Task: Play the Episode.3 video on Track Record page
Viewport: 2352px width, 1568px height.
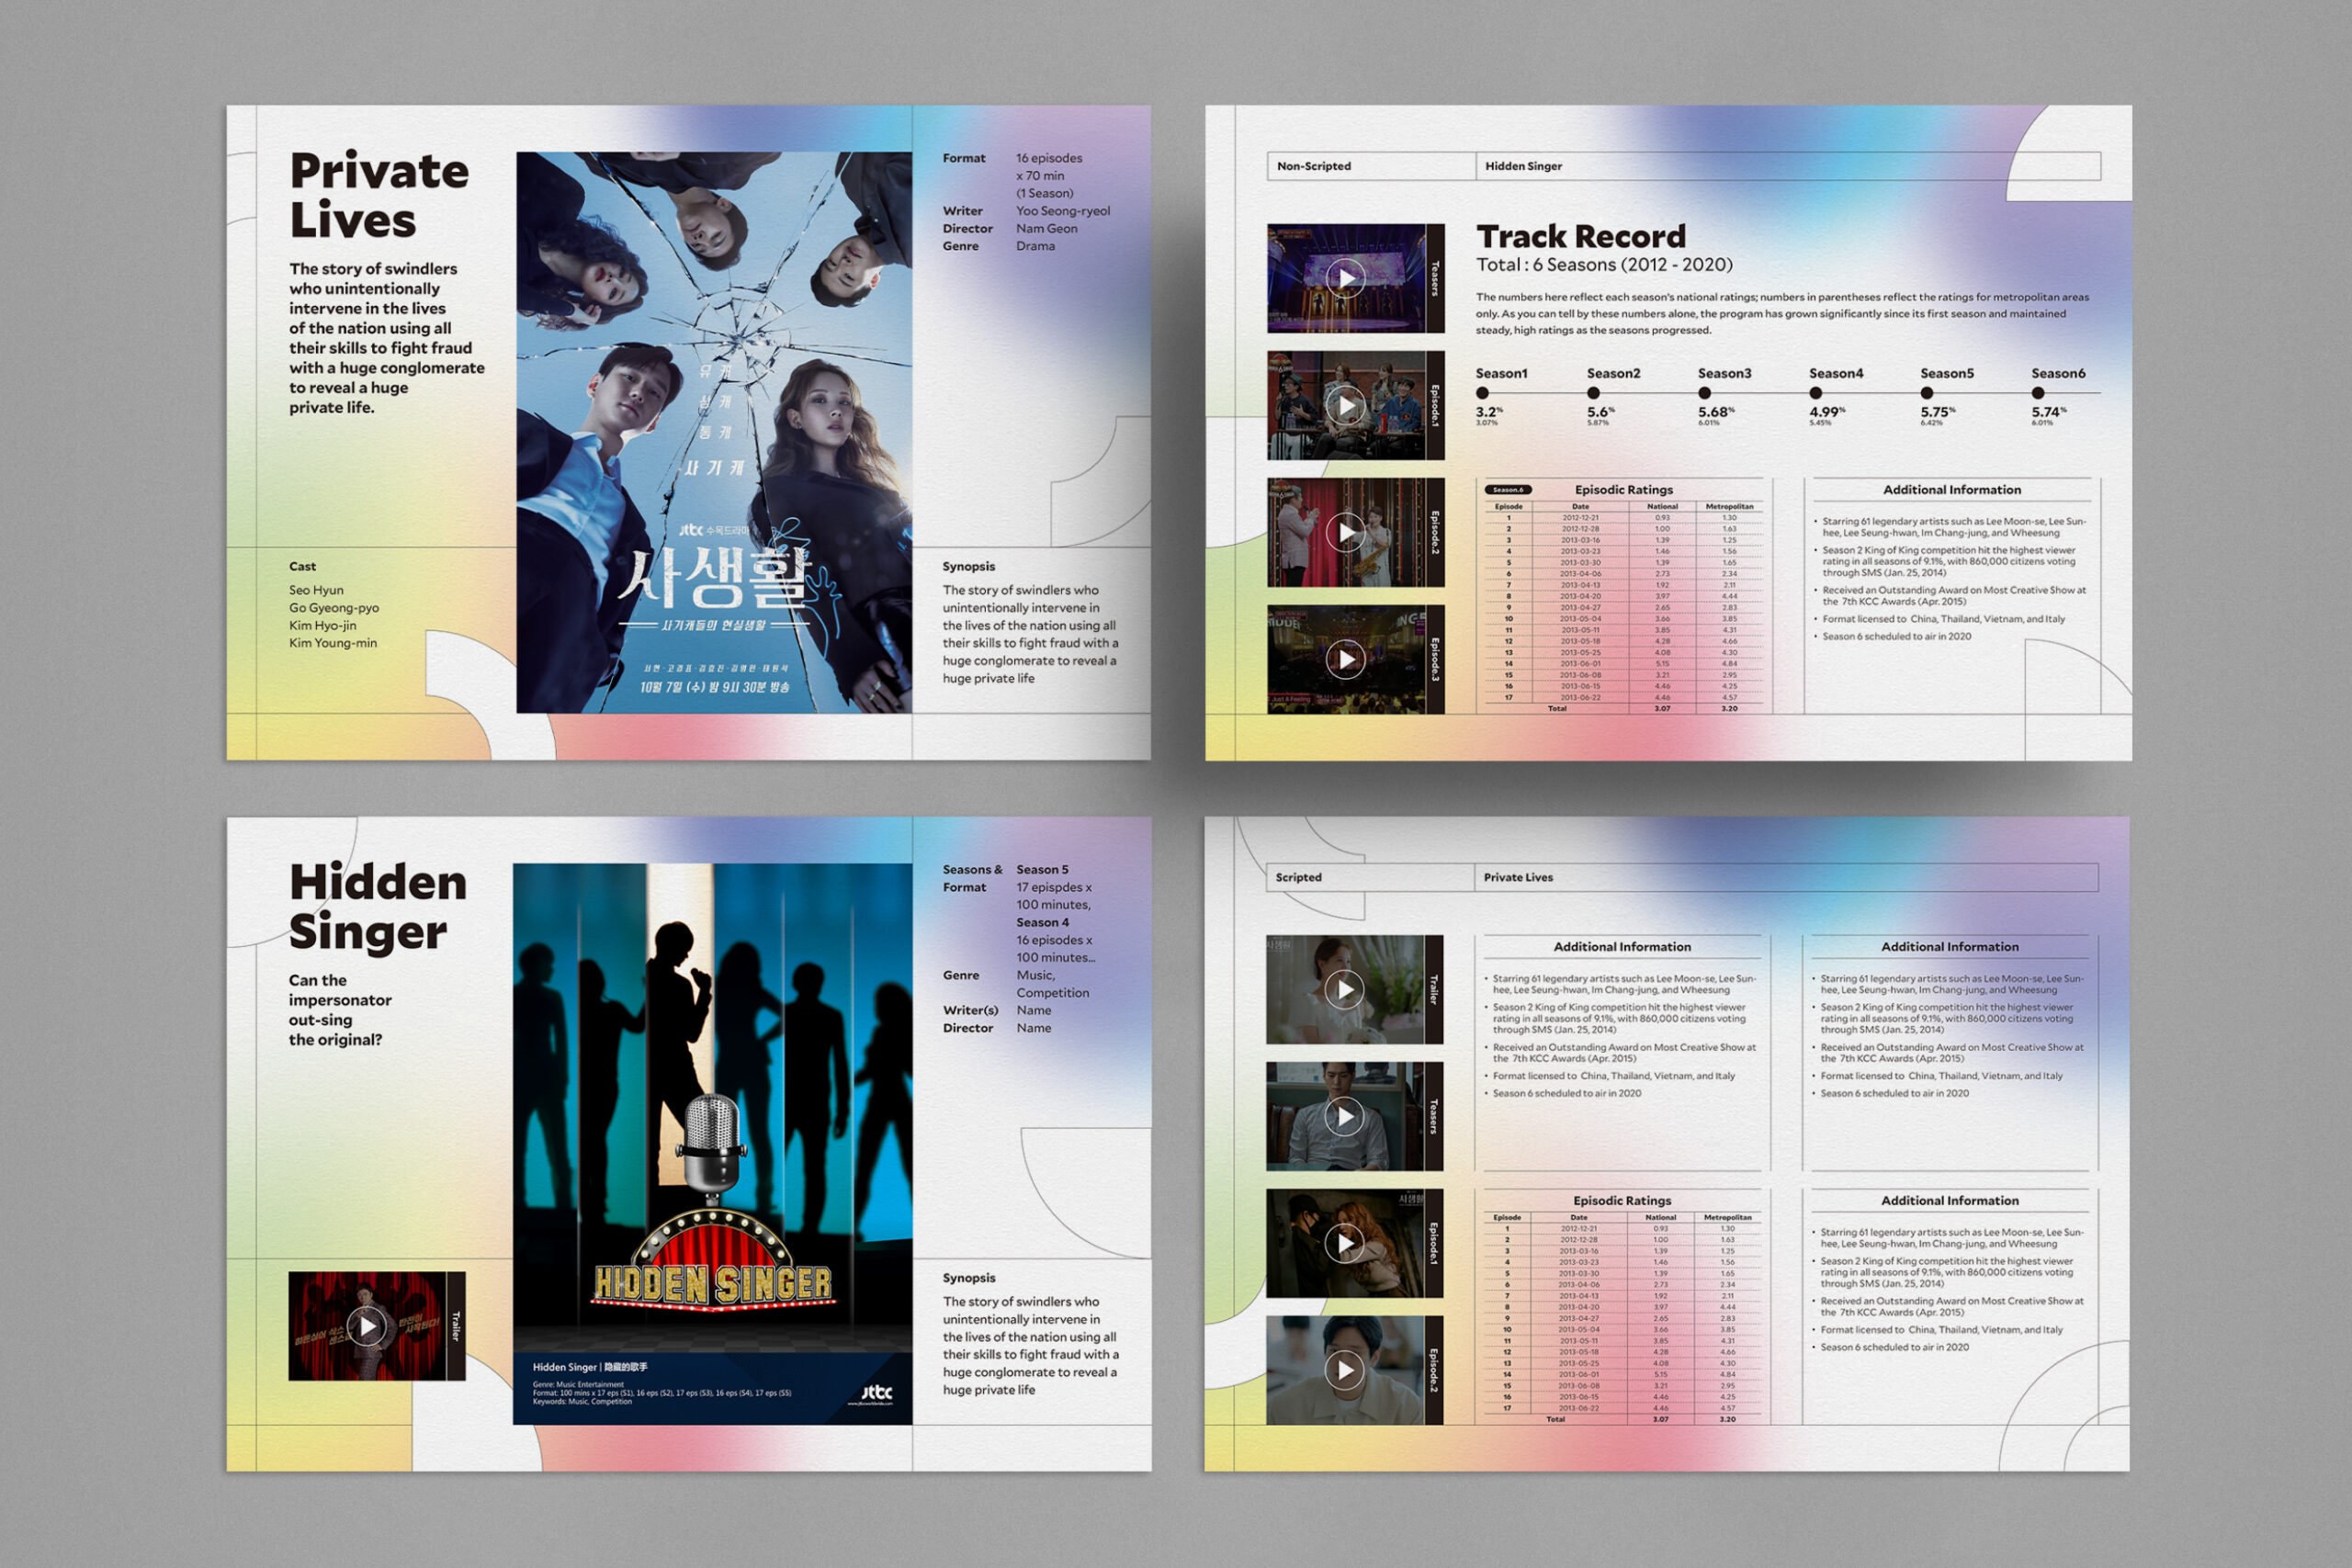Action: tap(1346, 659)
